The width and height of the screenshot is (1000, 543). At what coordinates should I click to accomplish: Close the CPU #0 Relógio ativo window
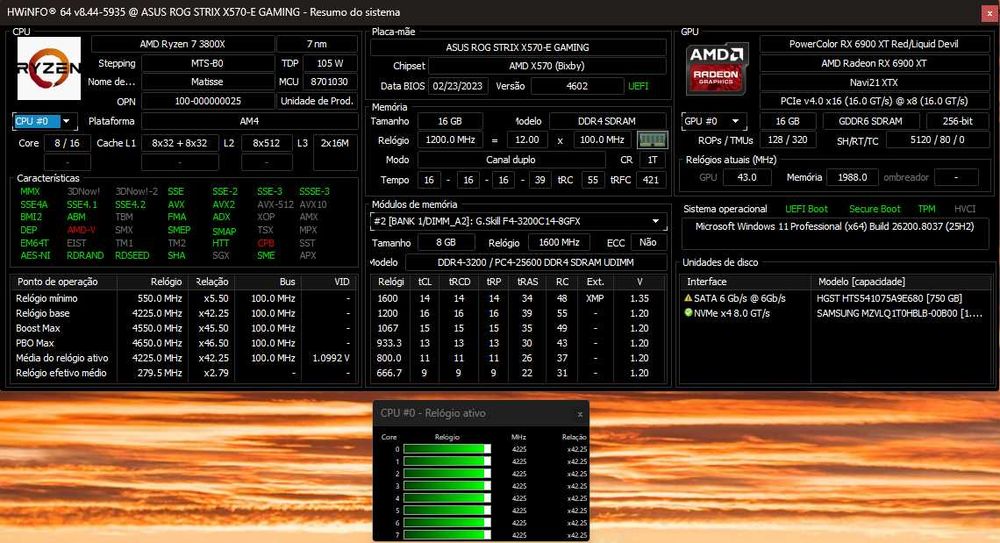click(x=580, y=414)
